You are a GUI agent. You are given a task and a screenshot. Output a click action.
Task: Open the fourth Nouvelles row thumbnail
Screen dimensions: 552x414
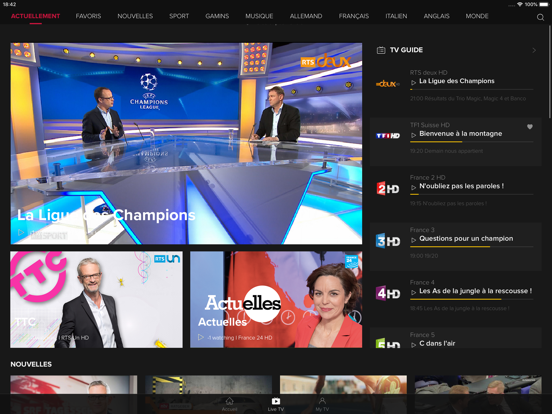click(x=478, y=394)
